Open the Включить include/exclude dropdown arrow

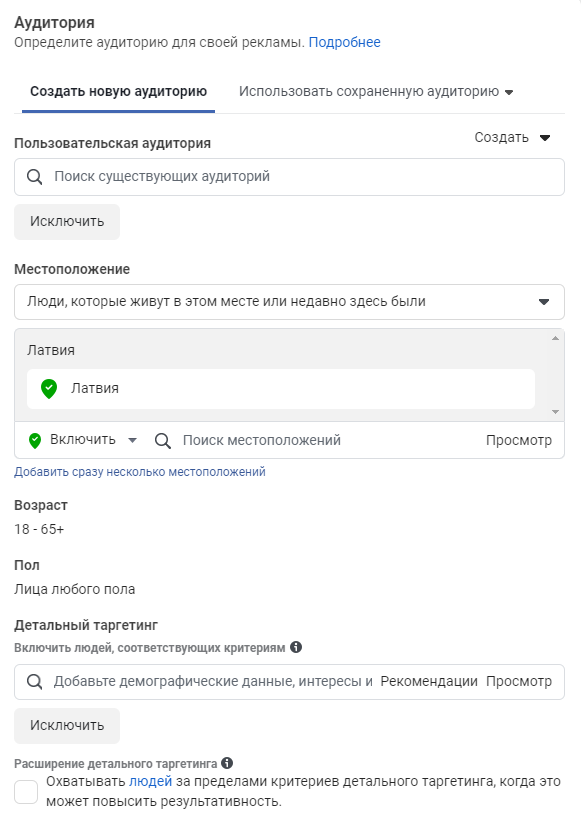pyautogui.click(x=132, y=440)
